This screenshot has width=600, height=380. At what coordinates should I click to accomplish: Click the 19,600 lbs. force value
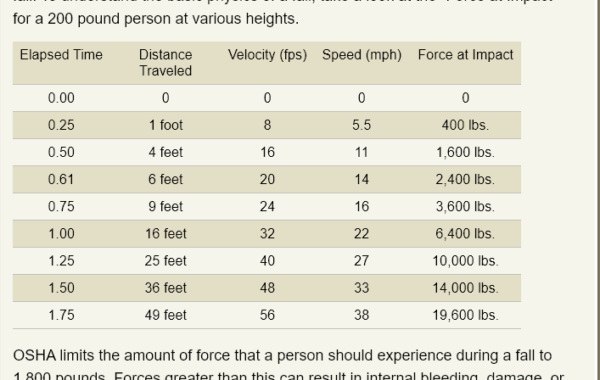point(465,315)
